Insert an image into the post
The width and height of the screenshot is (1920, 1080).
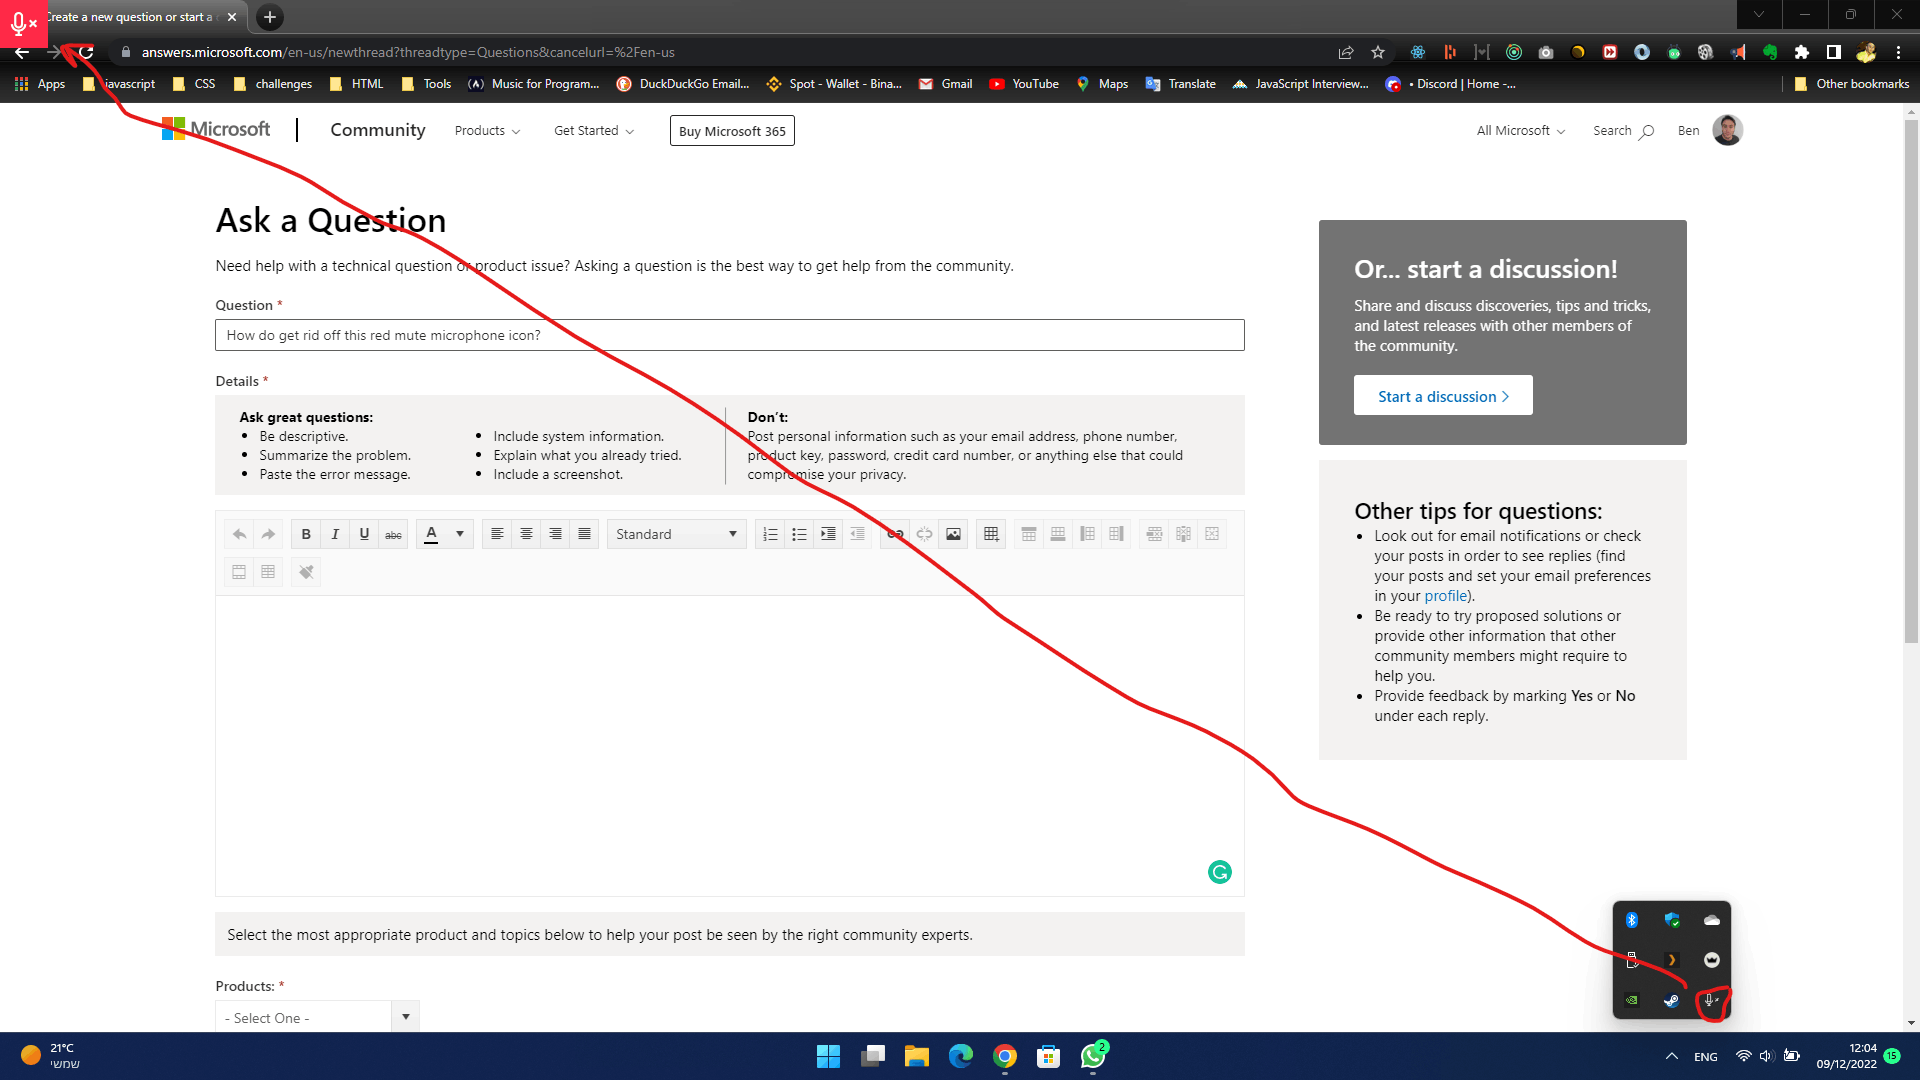[953, 534]
